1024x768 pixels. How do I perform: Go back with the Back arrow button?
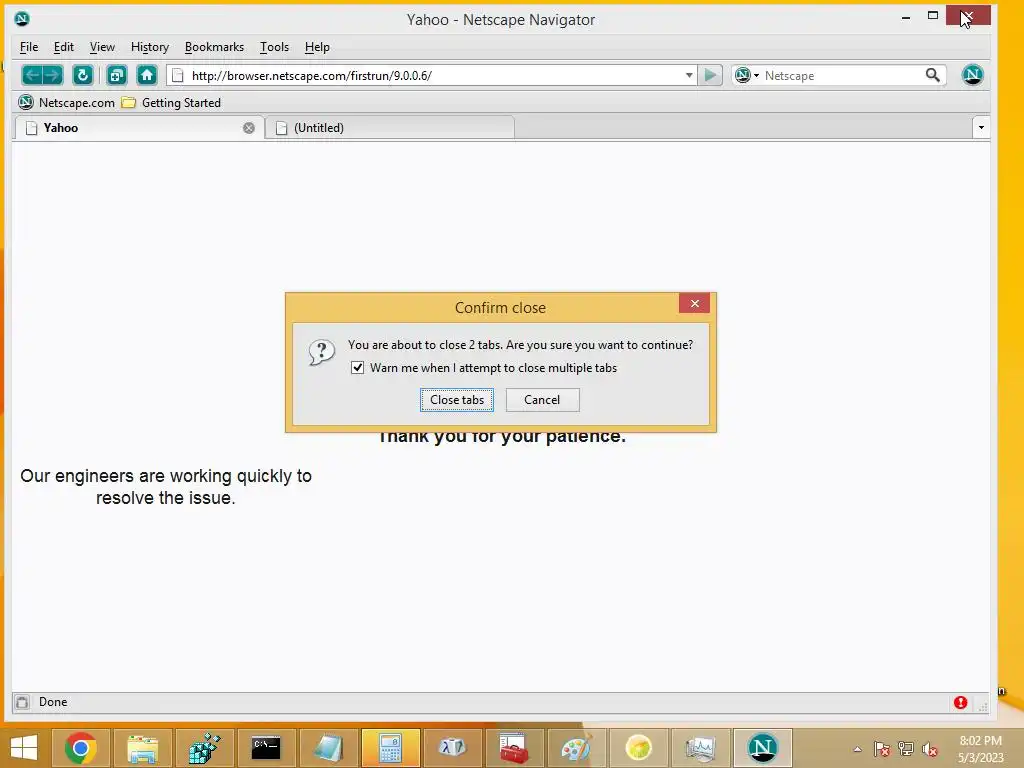(32, 75)
